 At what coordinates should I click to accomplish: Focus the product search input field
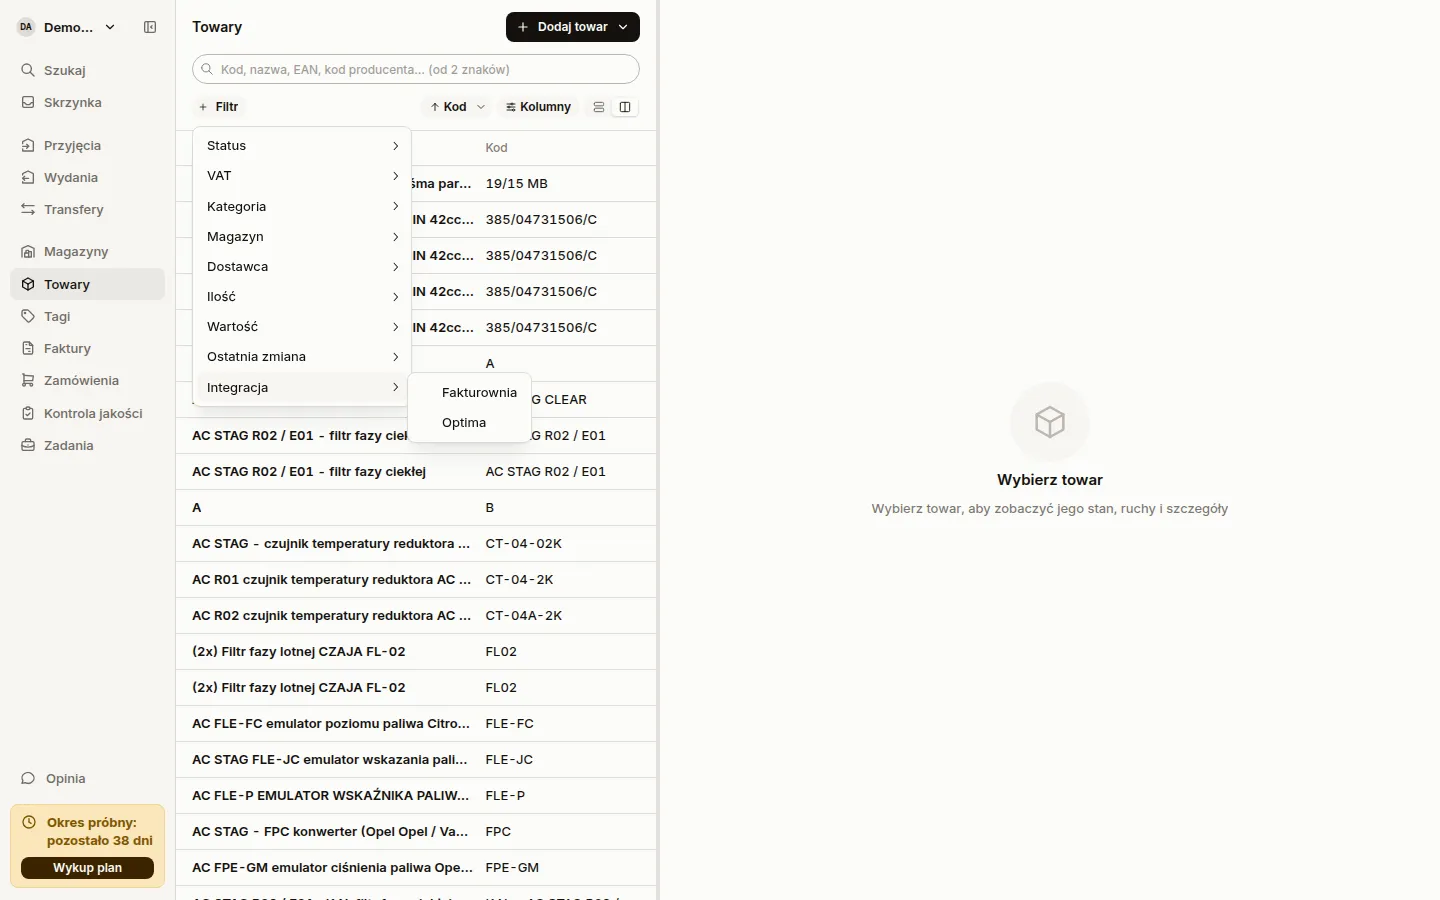pyautogui.click(x=416, y=69)
